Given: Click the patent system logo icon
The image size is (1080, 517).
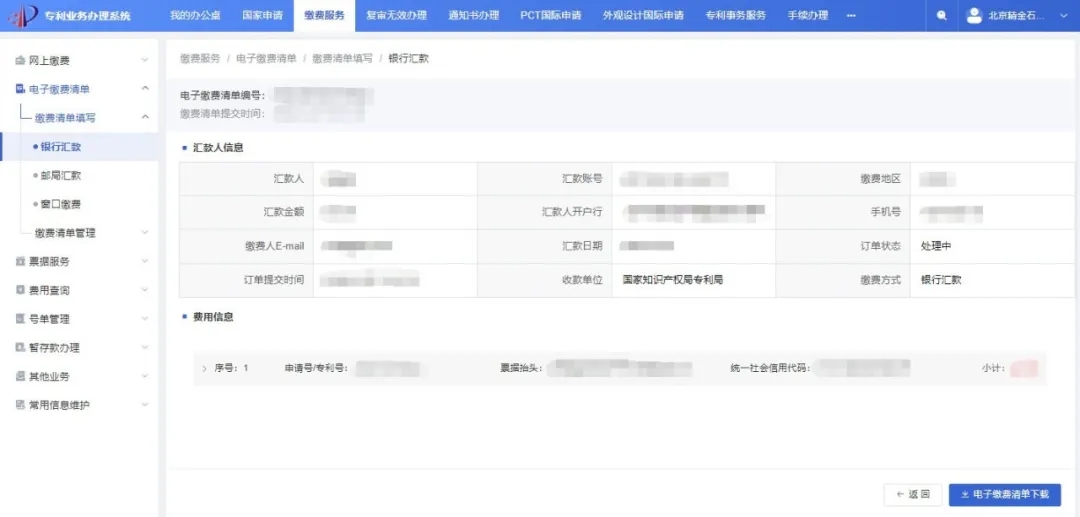Looking at the screenshot, I should [x=23, y=16].
